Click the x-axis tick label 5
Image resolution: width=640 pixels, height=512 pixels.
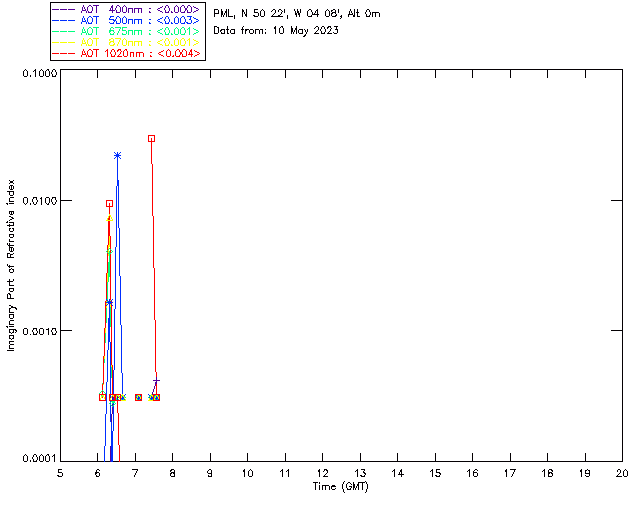60,473
